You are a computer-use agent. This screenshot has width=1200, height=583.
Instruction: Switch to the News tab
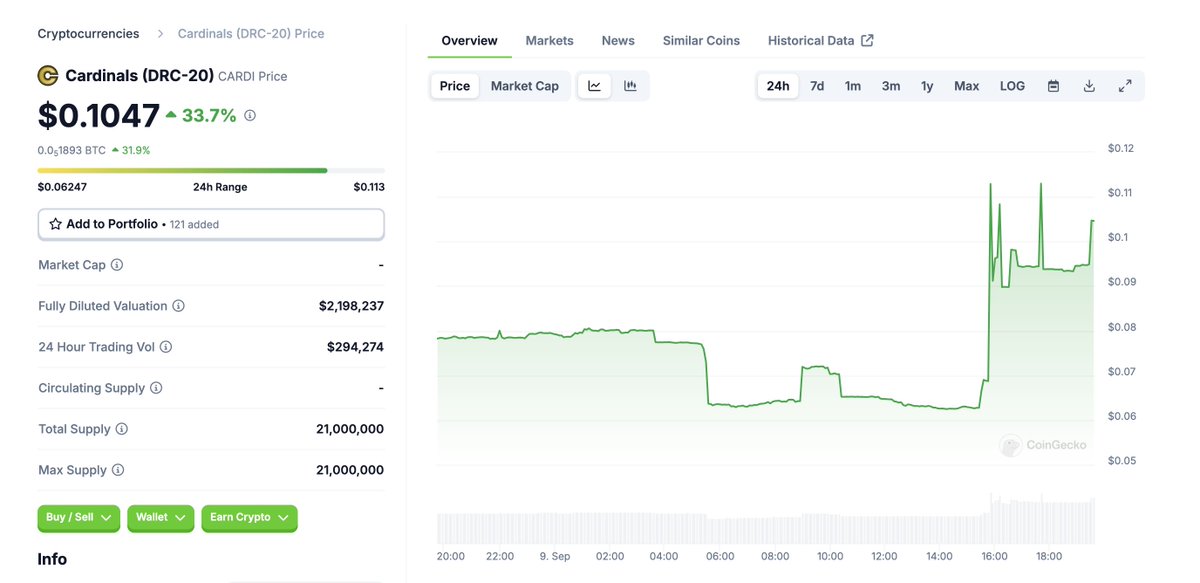(x=618, y=41)
